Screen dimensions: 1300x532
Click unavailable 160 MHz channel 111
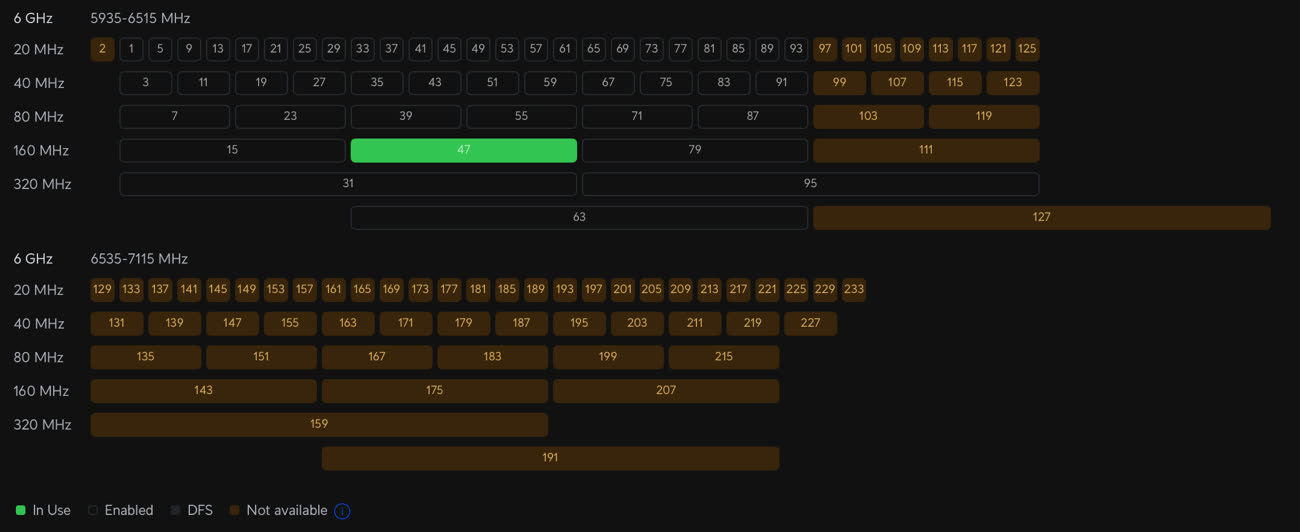point(926,150)
